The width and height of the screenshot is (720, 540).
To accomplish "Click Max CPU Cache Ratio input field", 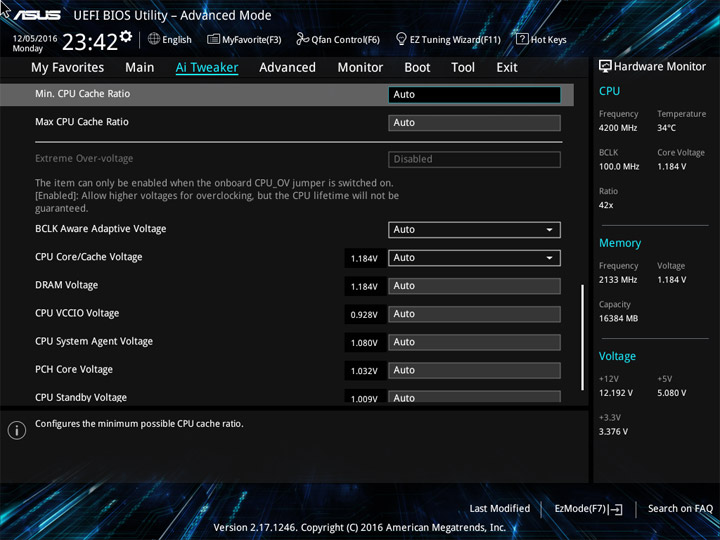I will [x=474, y=123].
